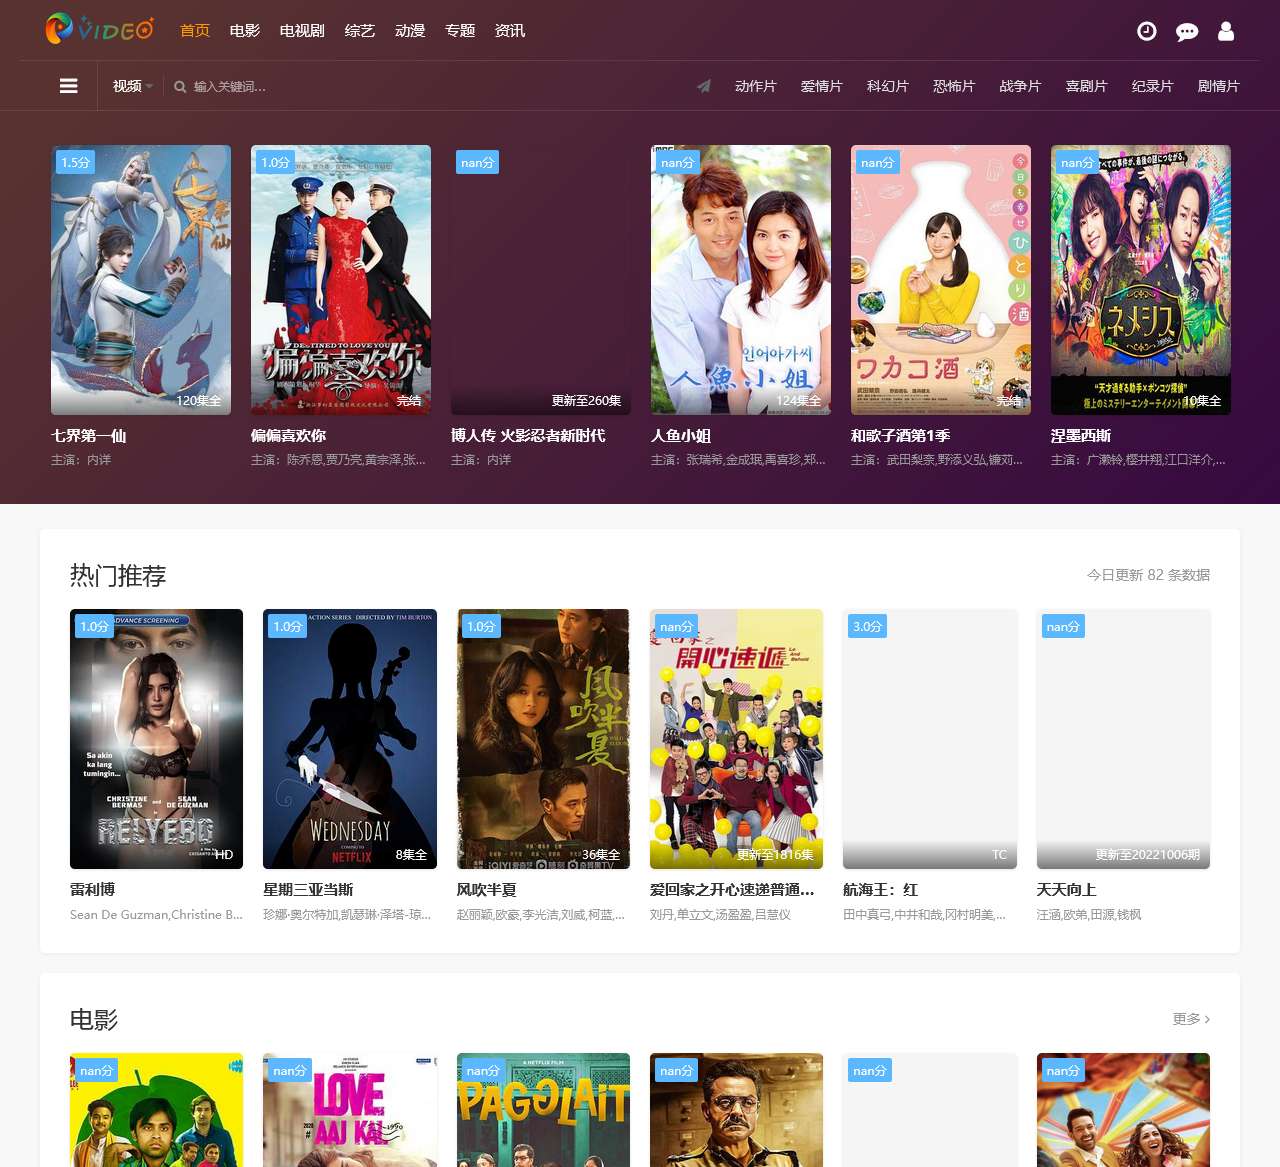Go to the 首页 tab
The width and height of the screenshot is (1280, 1167).
(195, 31)
